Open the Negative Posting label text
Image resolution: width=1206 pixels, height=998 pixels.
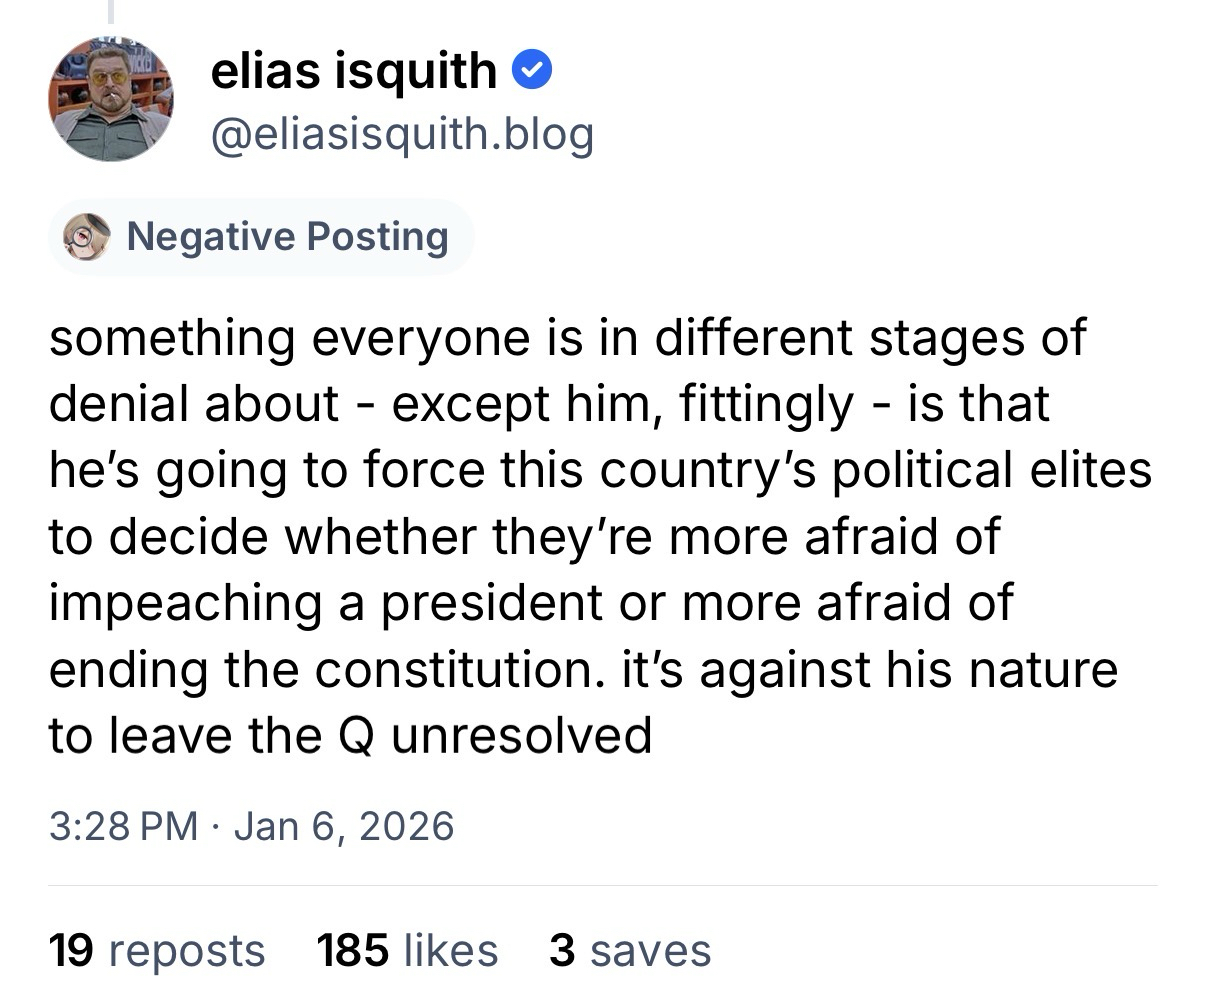[287, 237]
